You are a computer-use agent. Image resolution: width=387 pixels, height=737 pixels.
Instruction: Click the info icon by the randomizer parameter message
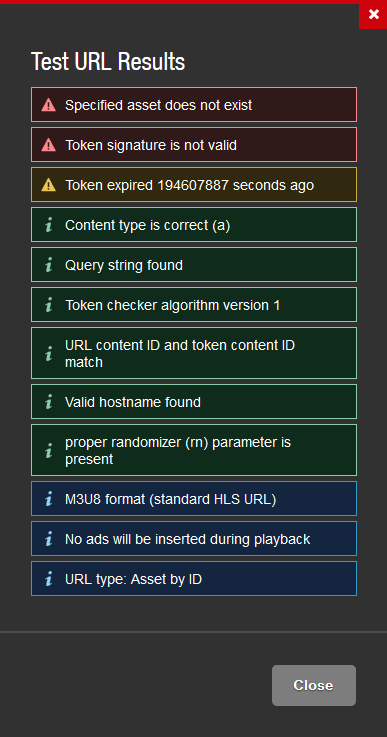(x=48, y=450)
